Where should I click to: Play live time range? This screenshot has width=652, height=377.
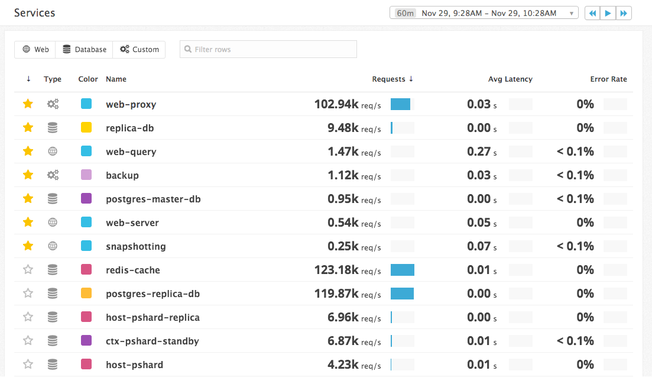pyautogui.click(x=608, y=13)
